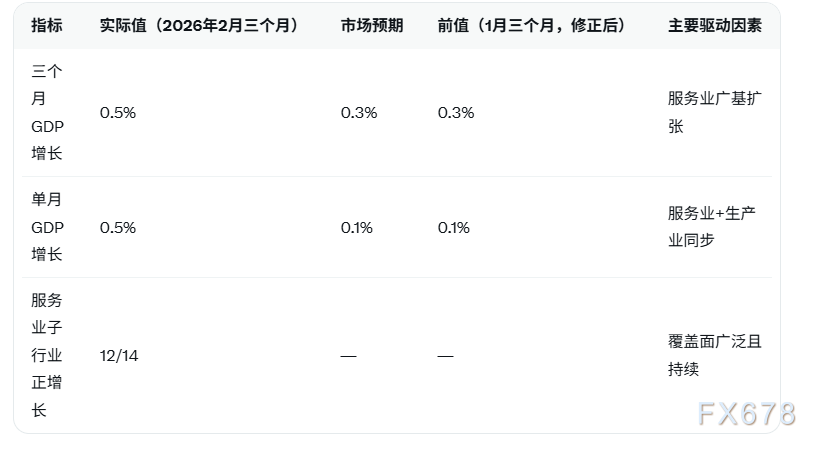Select the 市场预期 column header
The height and width of the screenshot is (449, 826).
371,26
